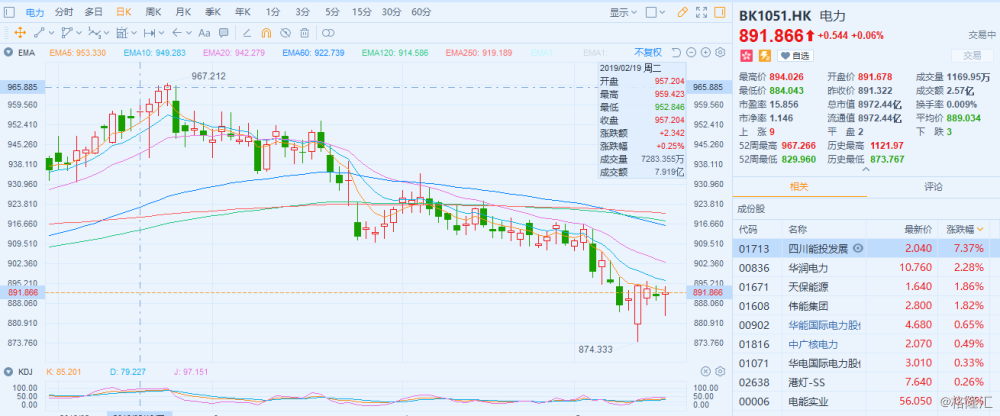This screenshot has height=416, width=1000.
Task: Select 月K monthly candlestick tab
Action: (183, 12)
